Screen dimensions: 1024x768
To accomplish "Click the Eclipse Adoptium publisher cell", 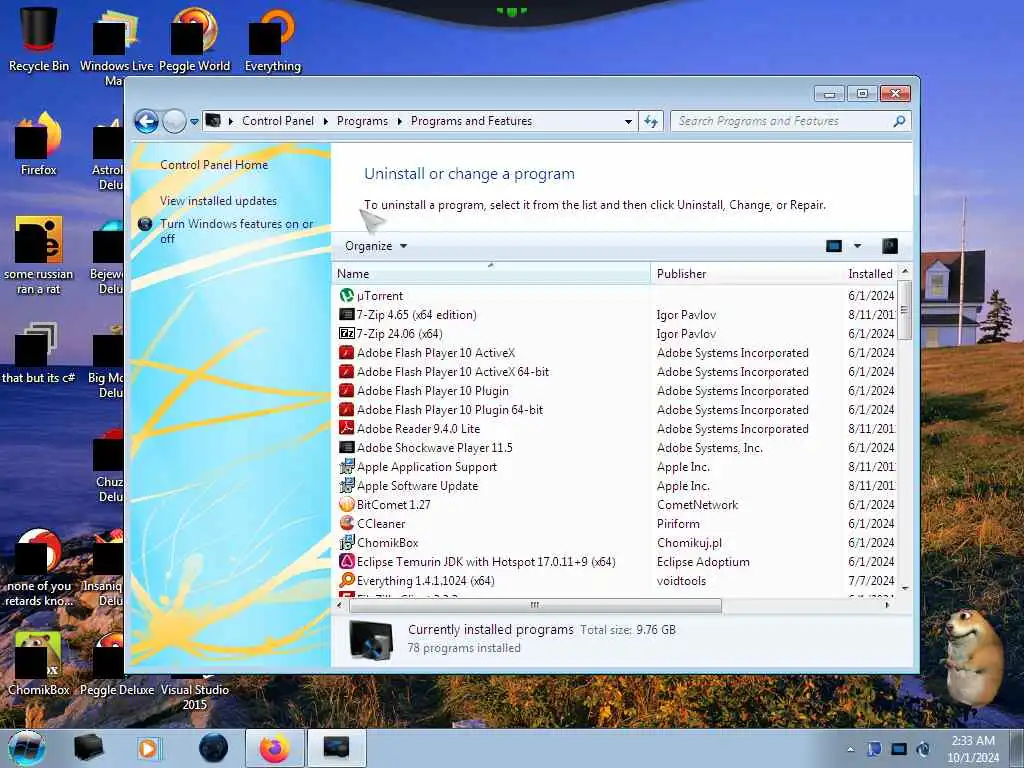I will pyautogui.click(x=703, y=561).
